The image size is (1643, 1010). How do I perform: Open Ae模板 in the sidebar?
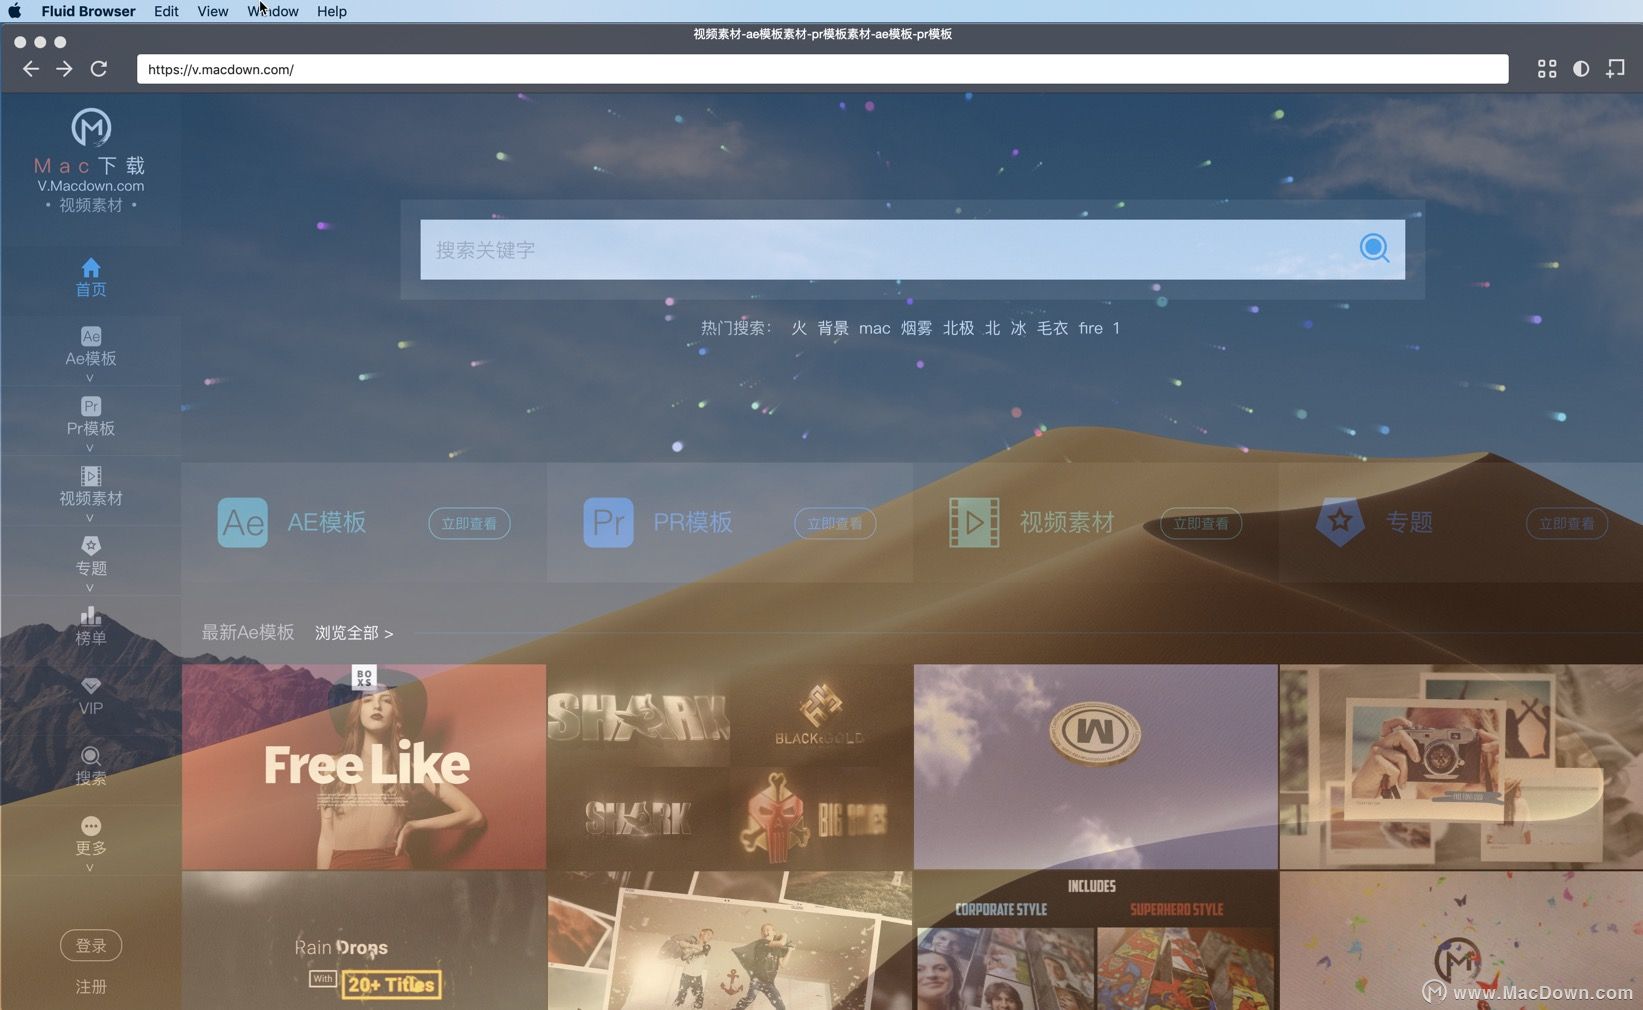[x=91, y=347]
